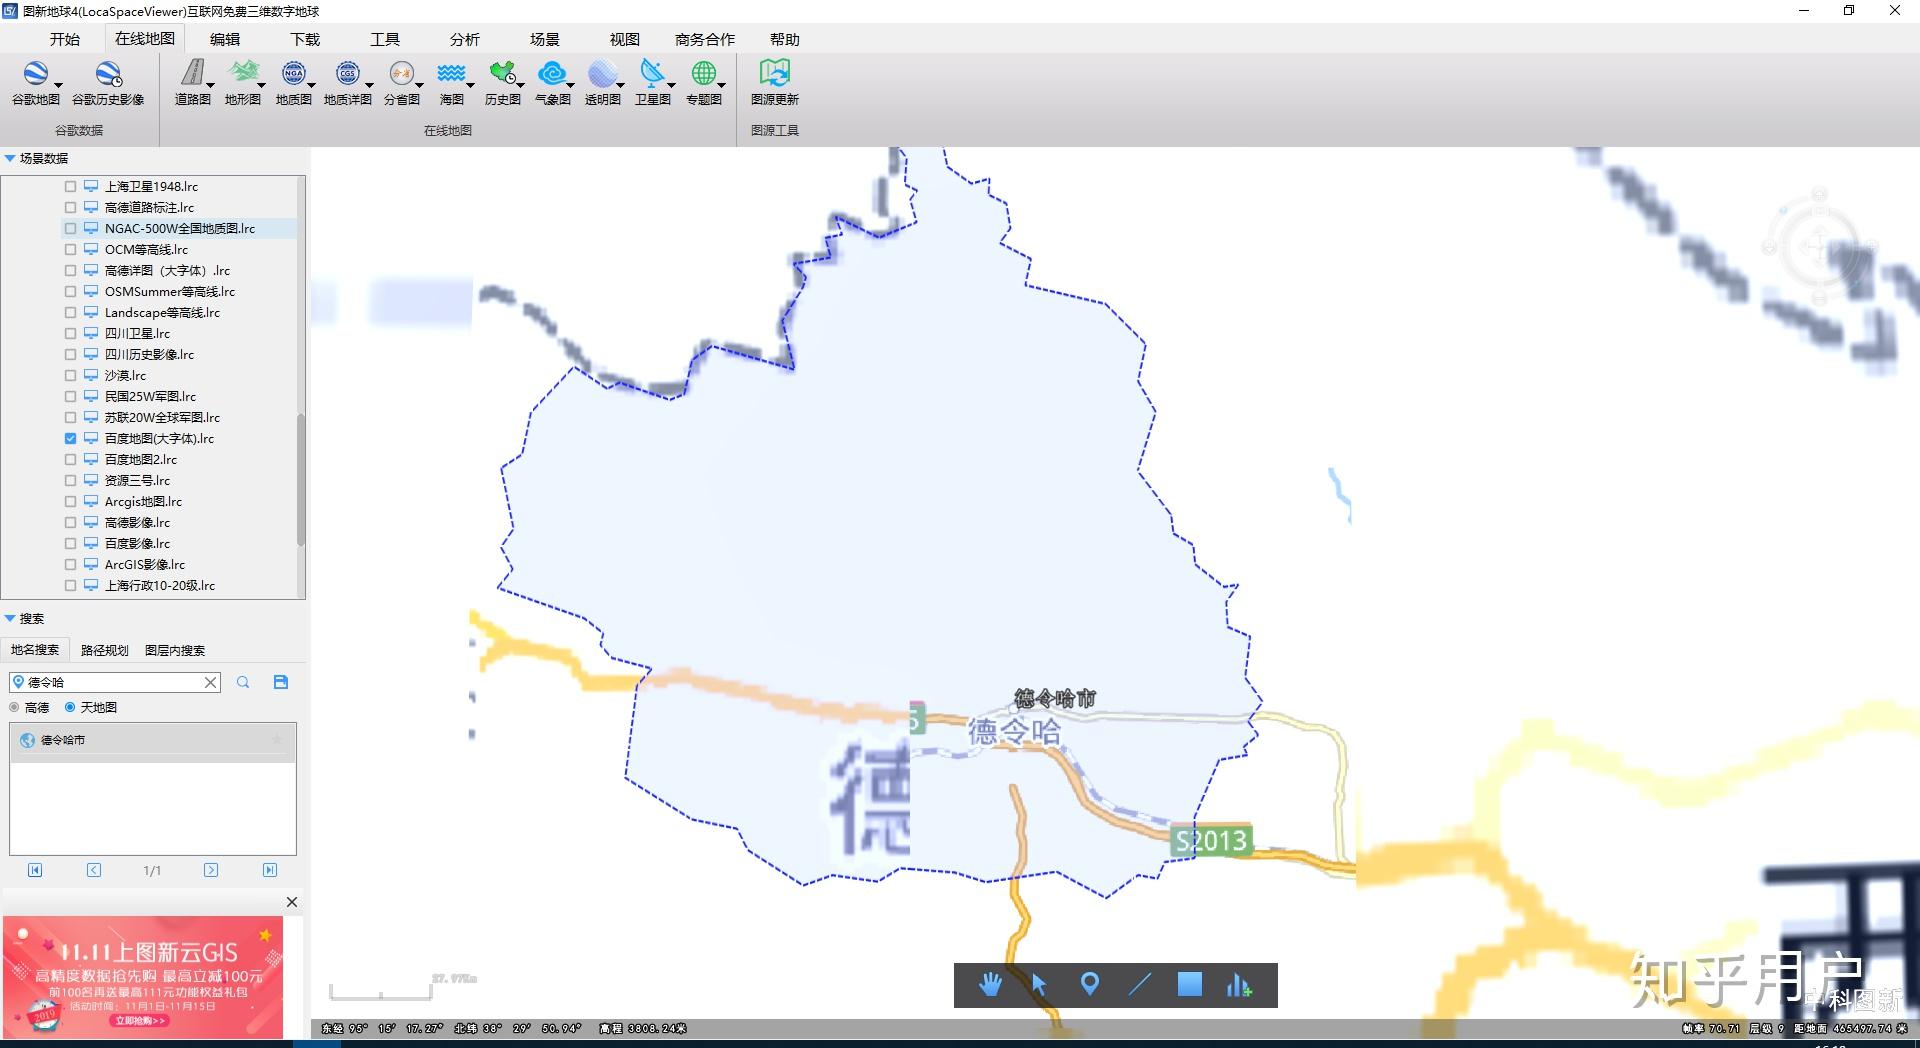Check the NGAC-500W全国地质图.lrc layer
The width and height of the screenshot is (1920, 1048).
pos(70,228)
